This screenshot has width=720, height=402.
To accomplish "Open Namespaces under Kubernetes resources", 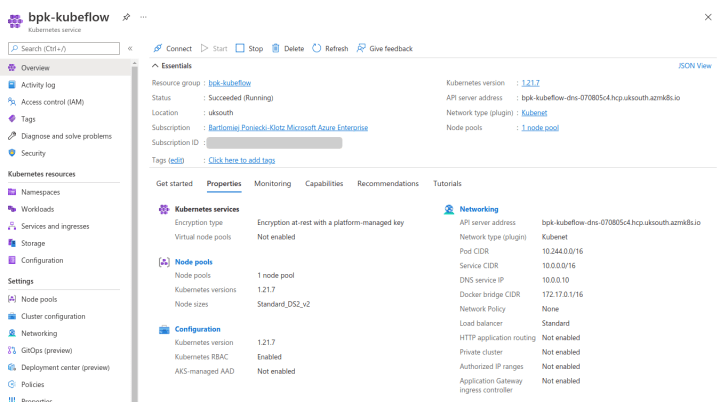I will tap(40, 192).
